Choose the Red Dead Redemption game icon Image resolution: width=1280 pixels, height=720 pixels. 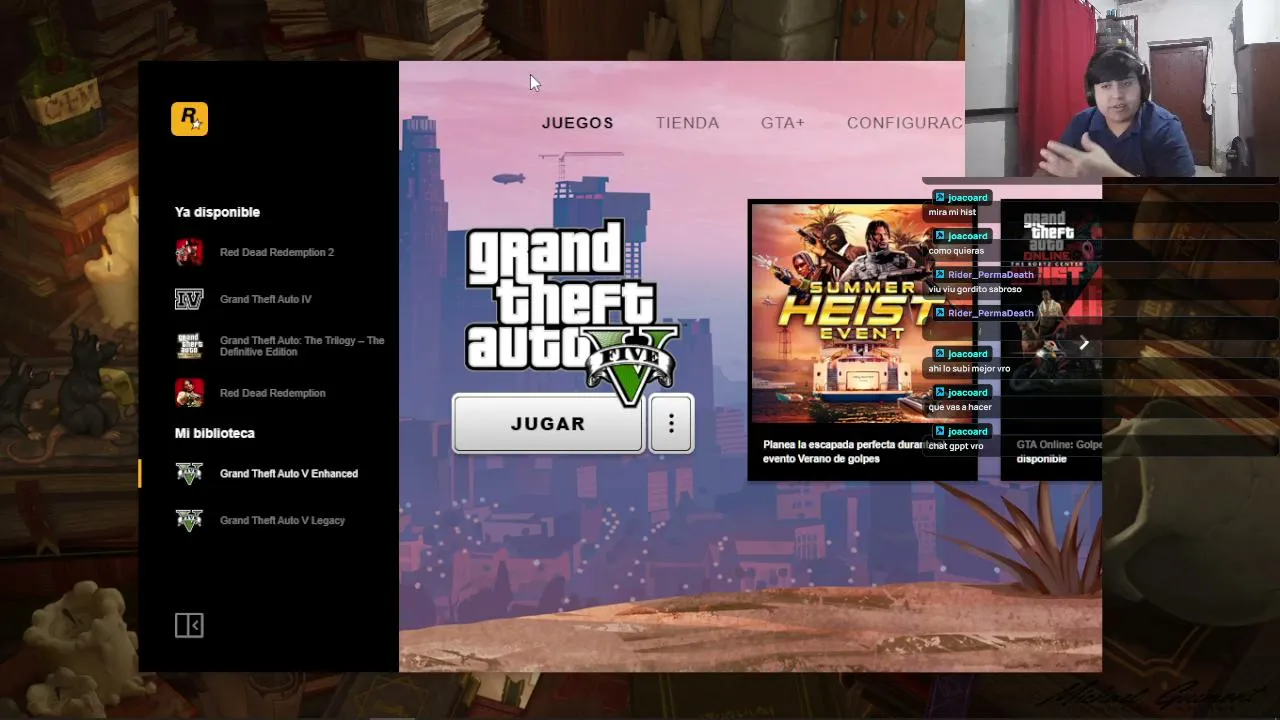(189, 393)
